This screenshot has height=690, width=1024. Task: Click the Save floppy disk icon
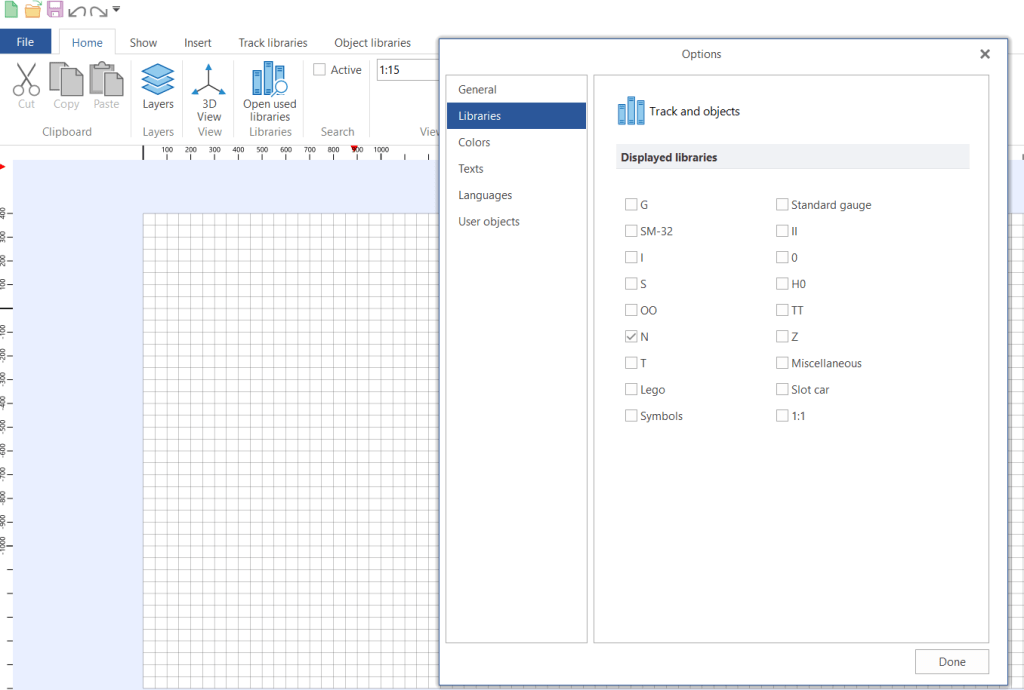pyautogui.click(x=55, y=10)
